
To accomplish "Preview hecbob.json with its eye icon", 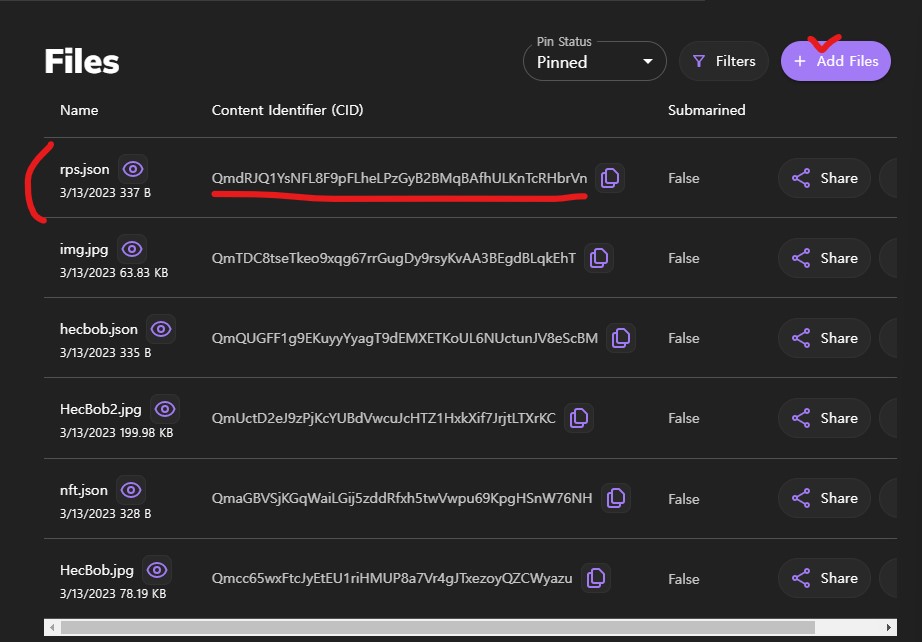I will click(161, 329).
